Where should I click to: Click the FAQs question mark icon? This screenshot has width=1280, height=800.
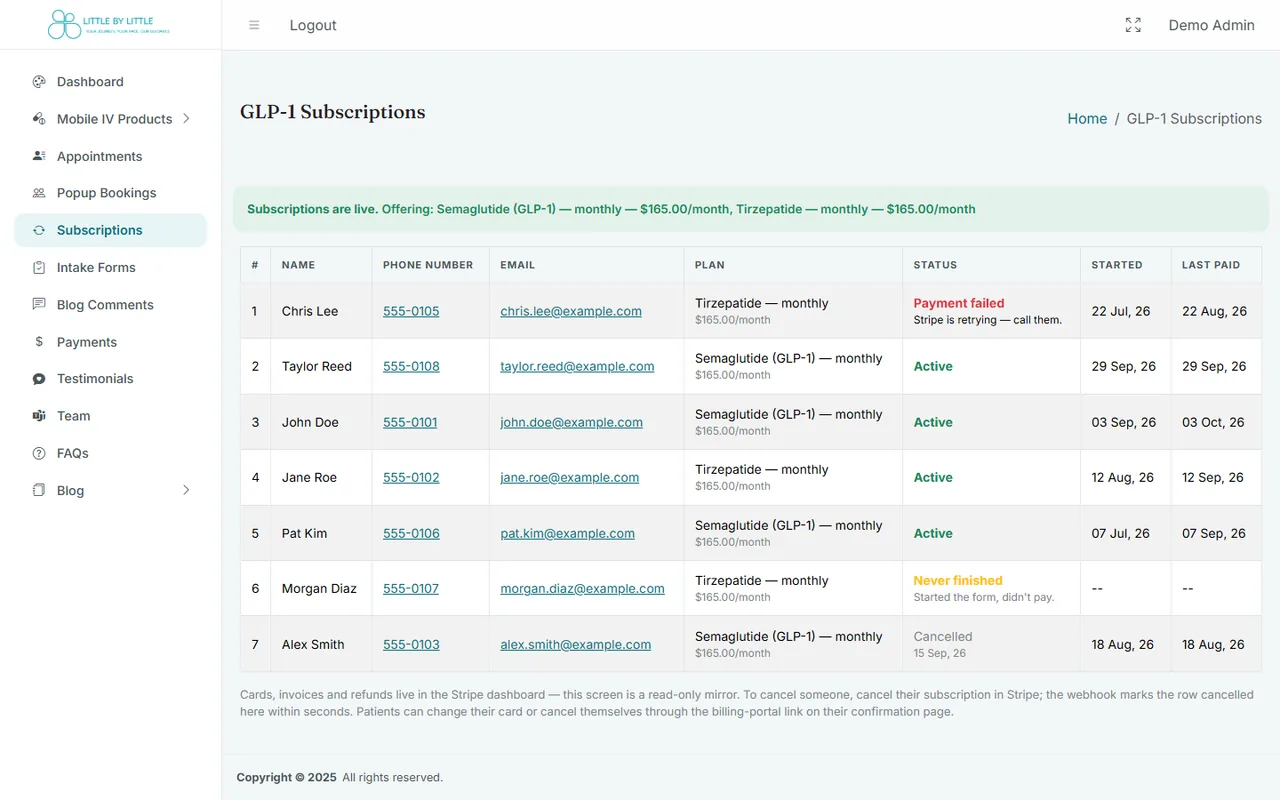click(39, 453)
